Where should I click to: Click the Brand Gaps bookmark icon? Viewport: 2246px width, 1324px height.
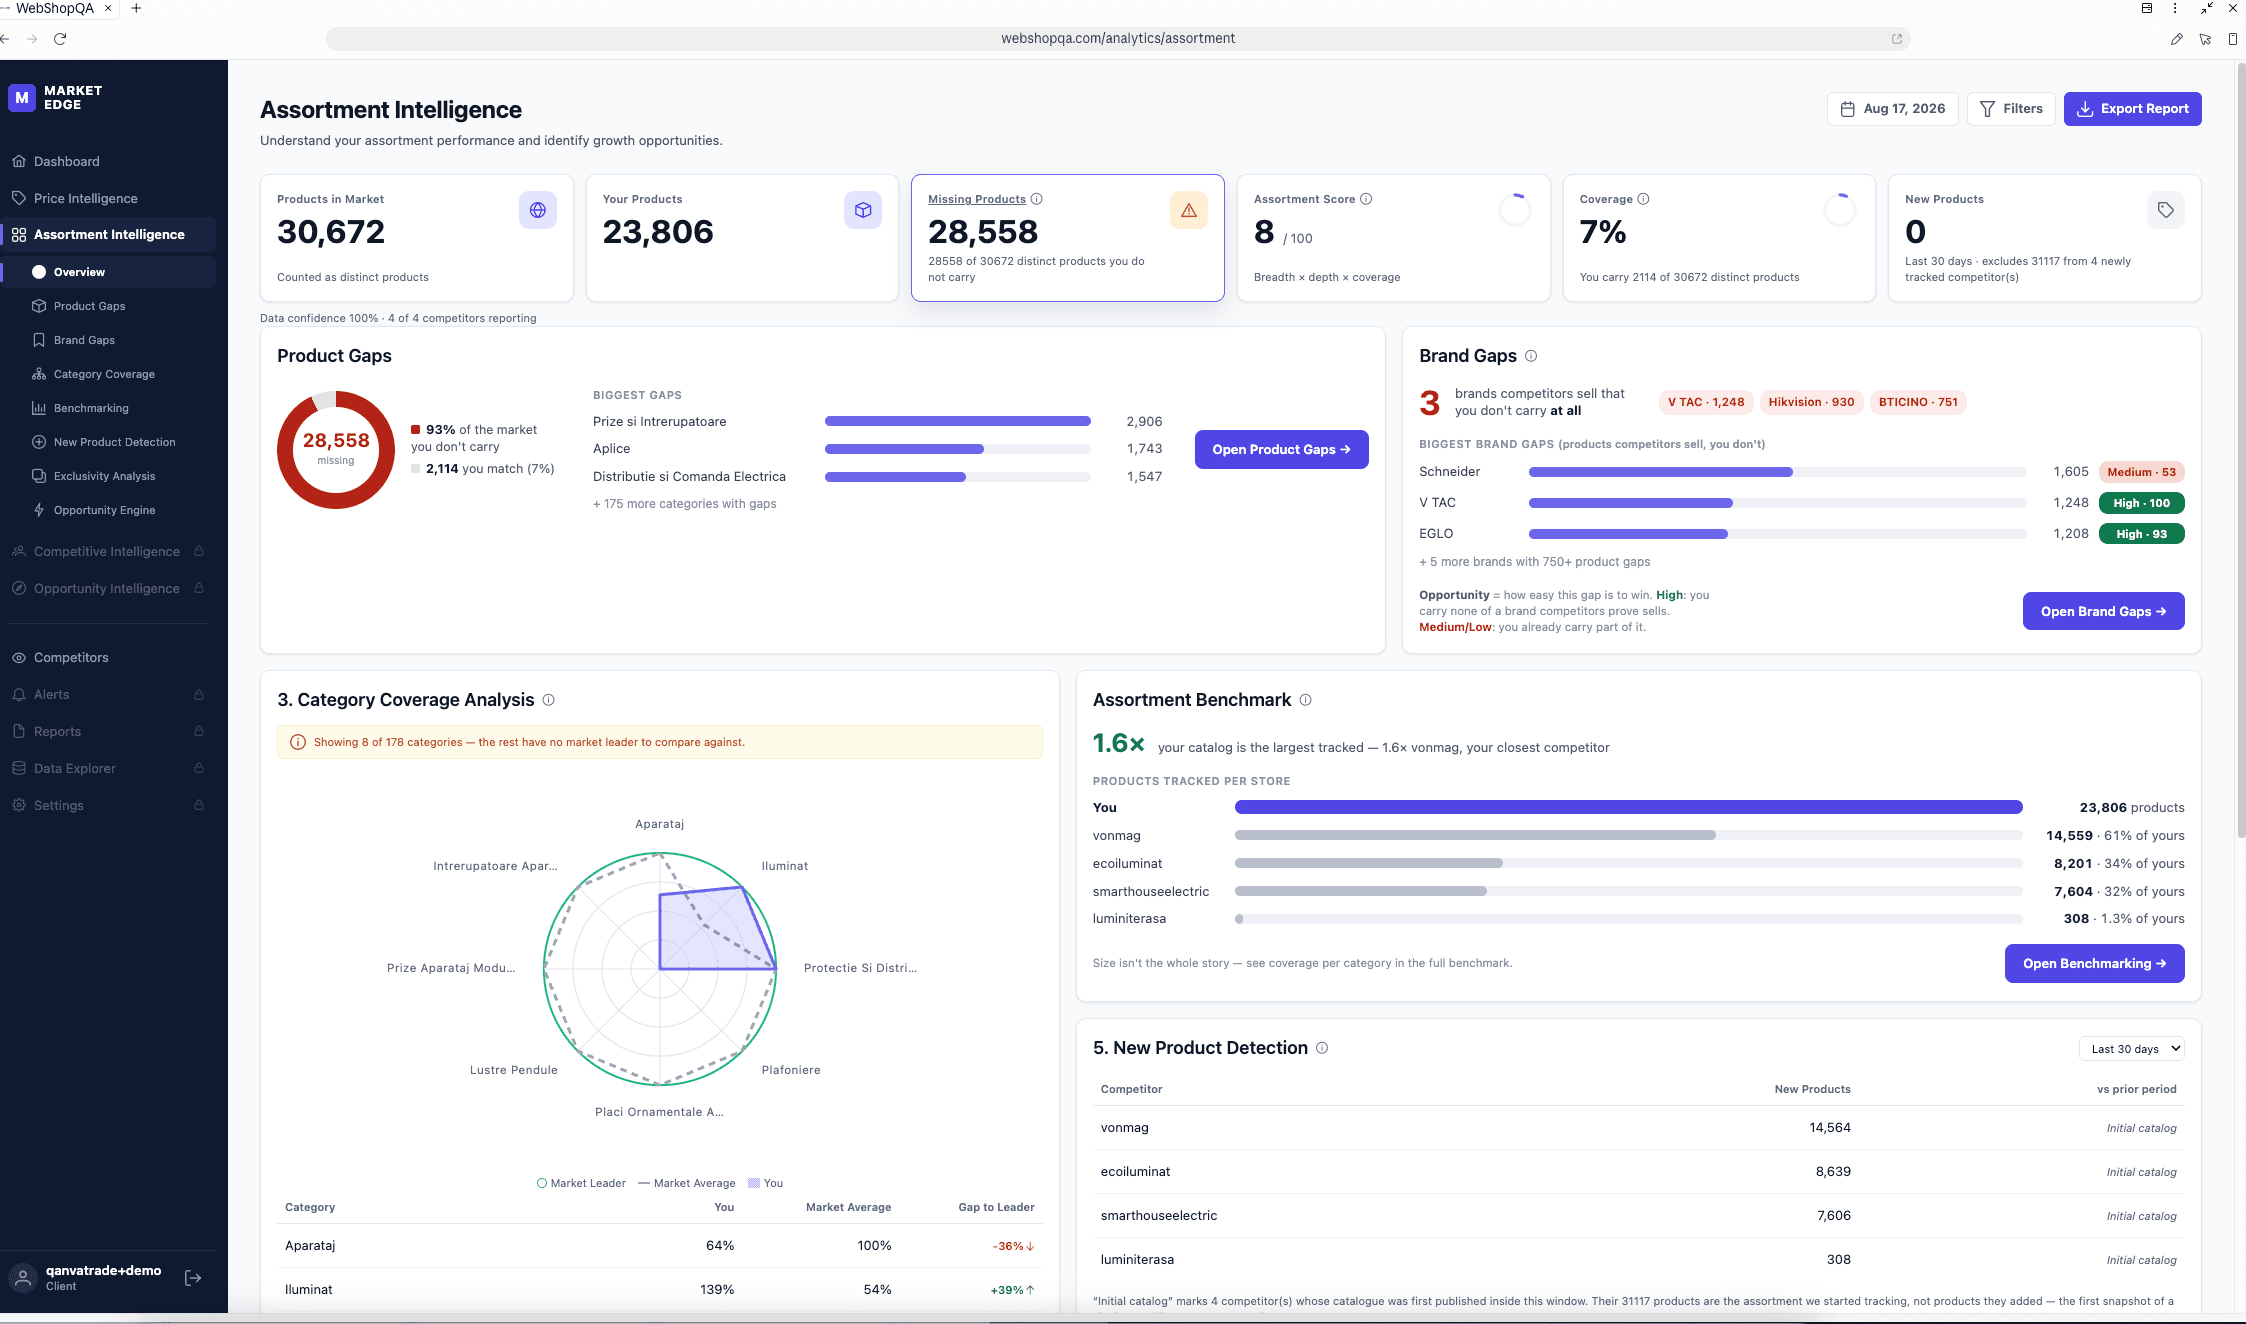click(x=39, y=340)
